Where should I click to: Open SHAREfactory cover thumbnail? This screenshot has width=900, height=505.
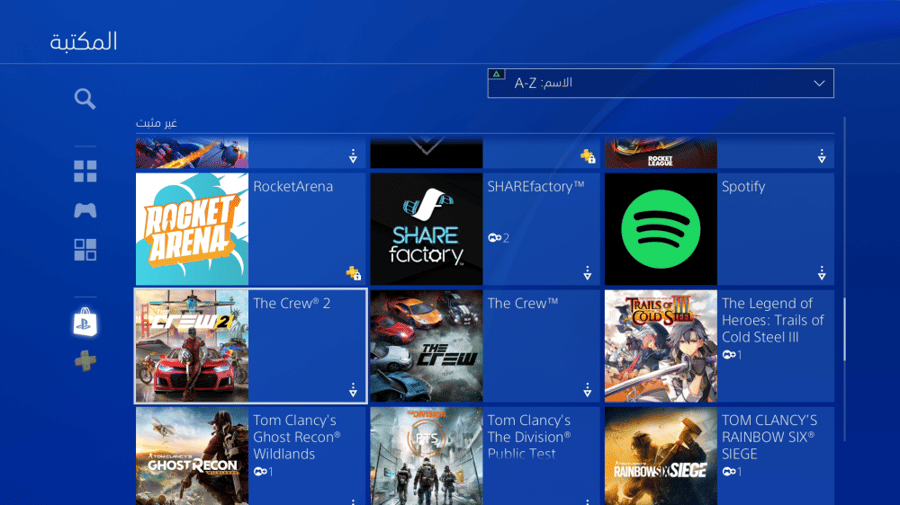(x=426, y=229)
